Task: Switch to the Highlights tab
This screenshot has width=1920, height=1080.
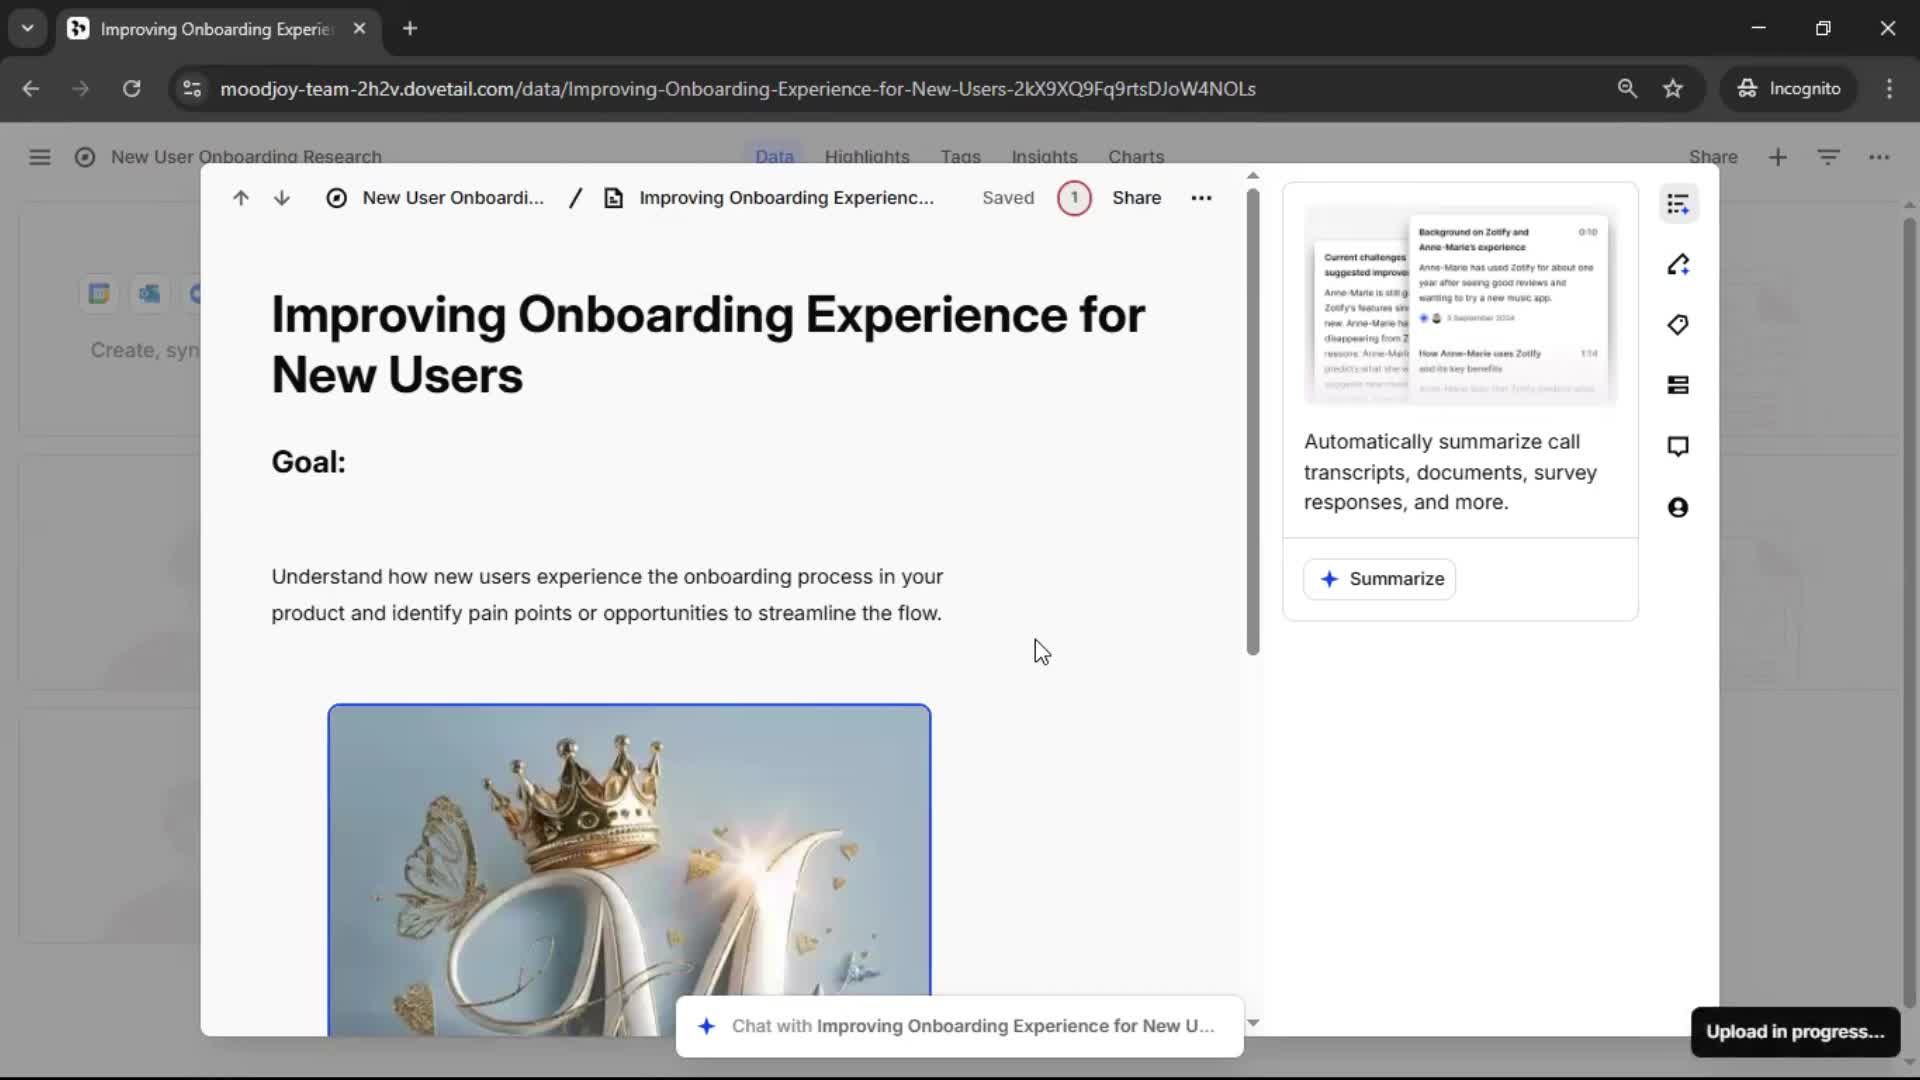Action: (866, 157)
